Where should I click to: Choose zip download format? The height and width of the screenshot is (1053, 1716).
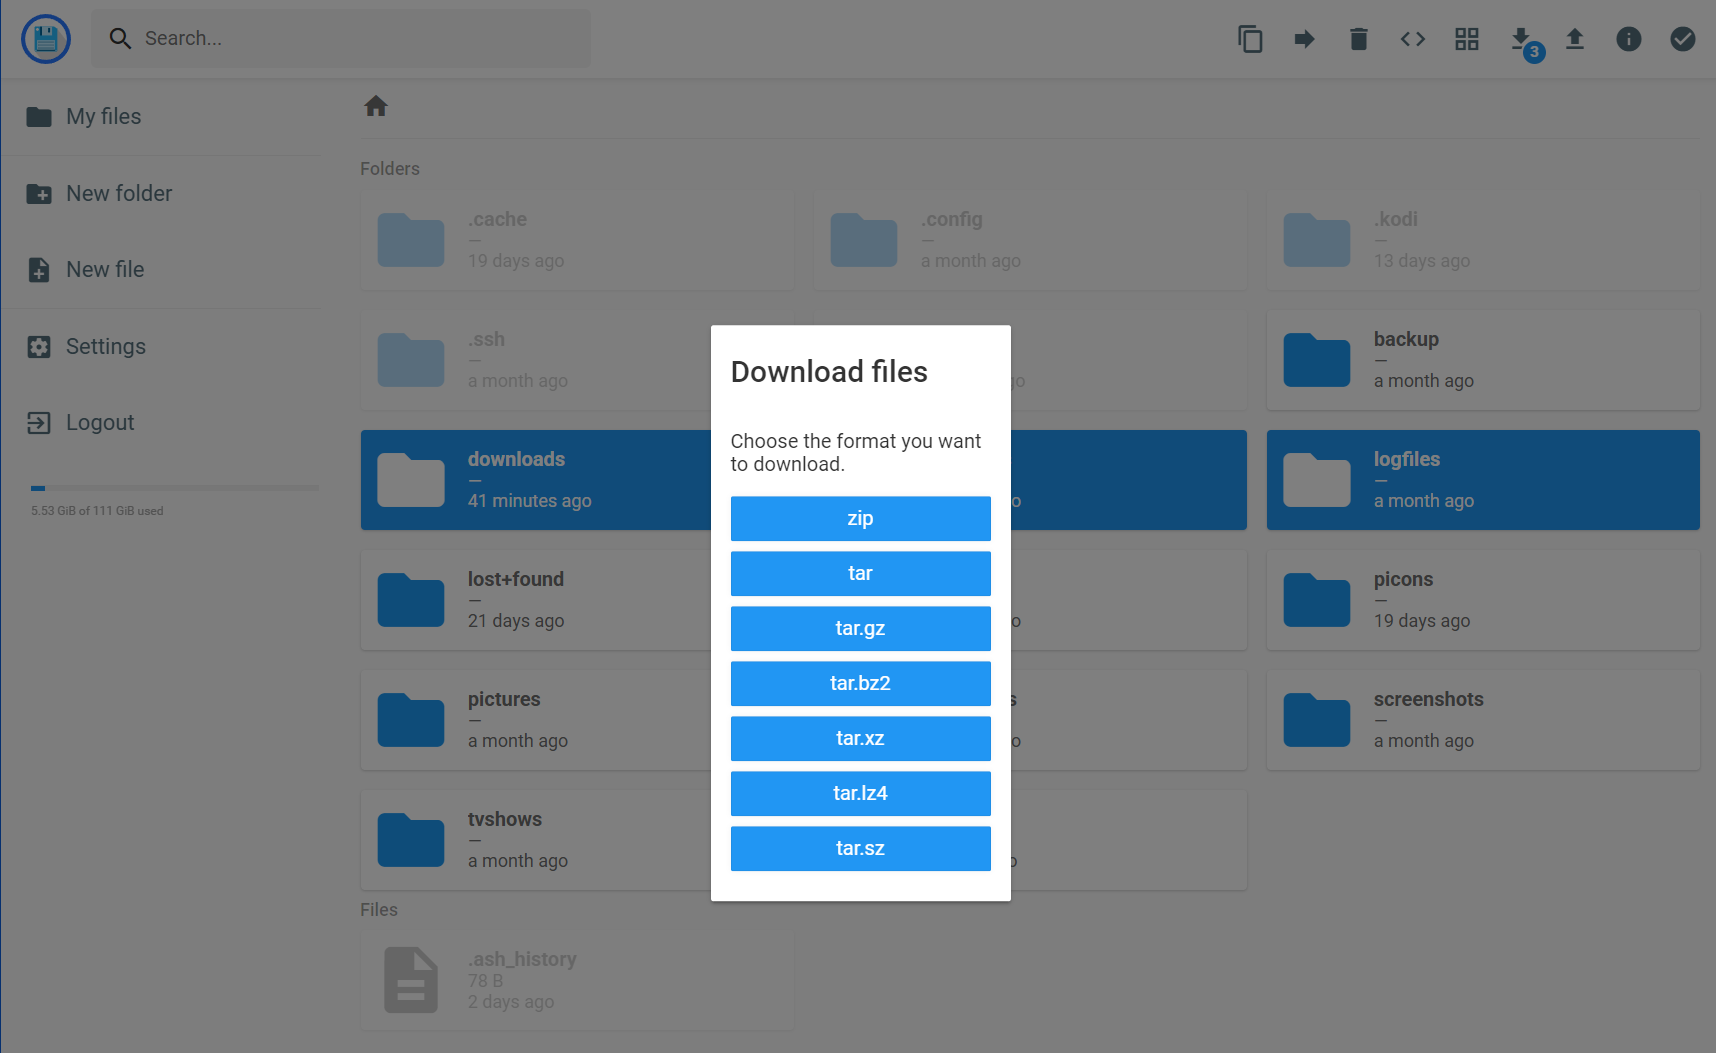pos(860,518)
